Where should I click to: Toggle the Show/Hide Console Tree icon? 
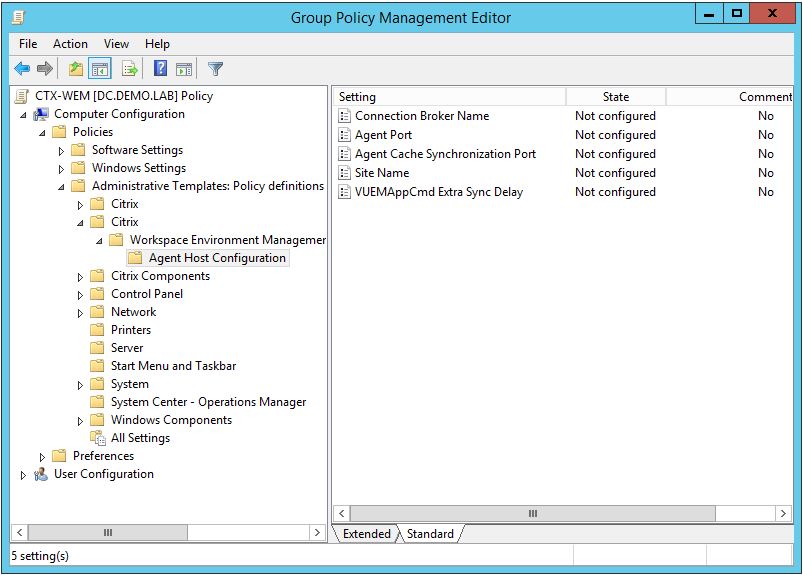pos(100,69)
